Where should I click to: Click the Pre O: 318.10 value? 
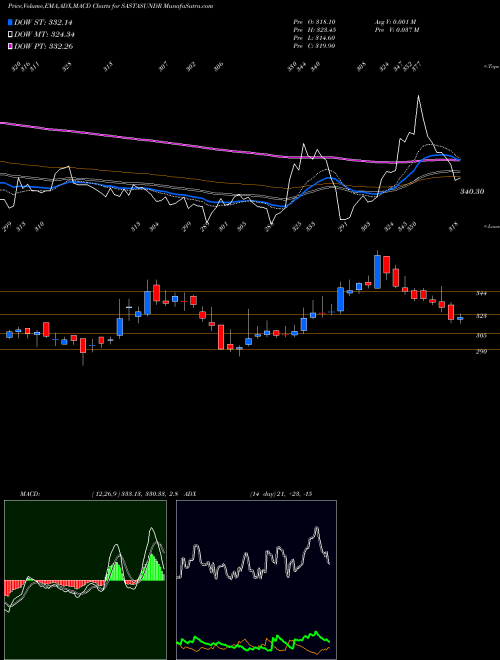click(314, 22)
